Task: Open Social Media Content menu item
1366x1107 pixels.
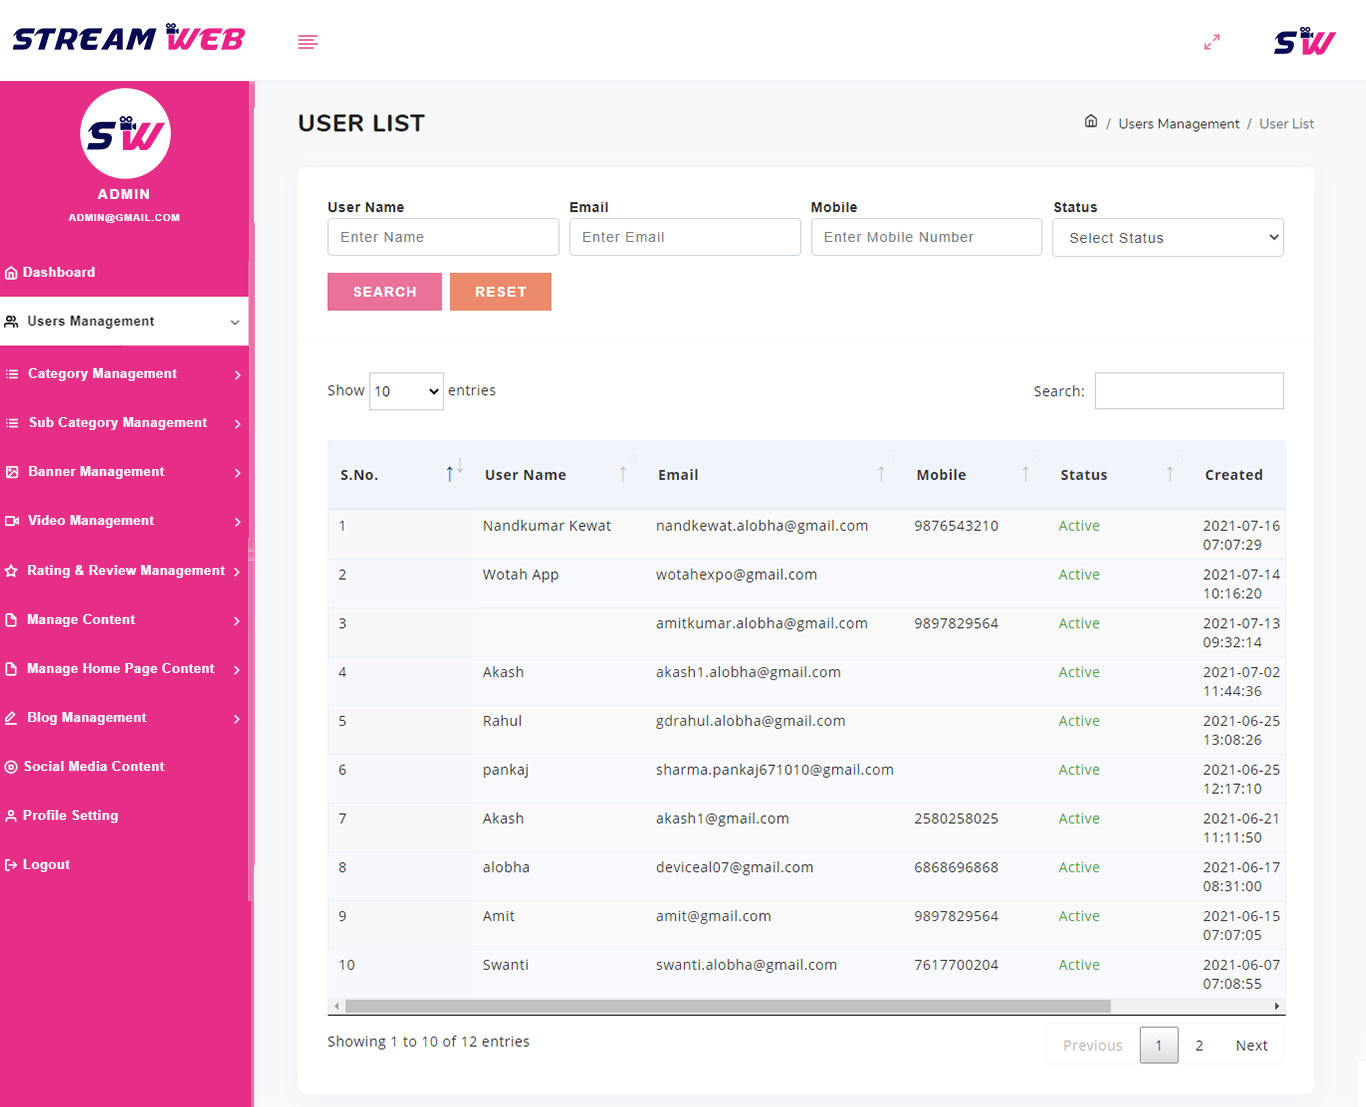Action: 94,767
